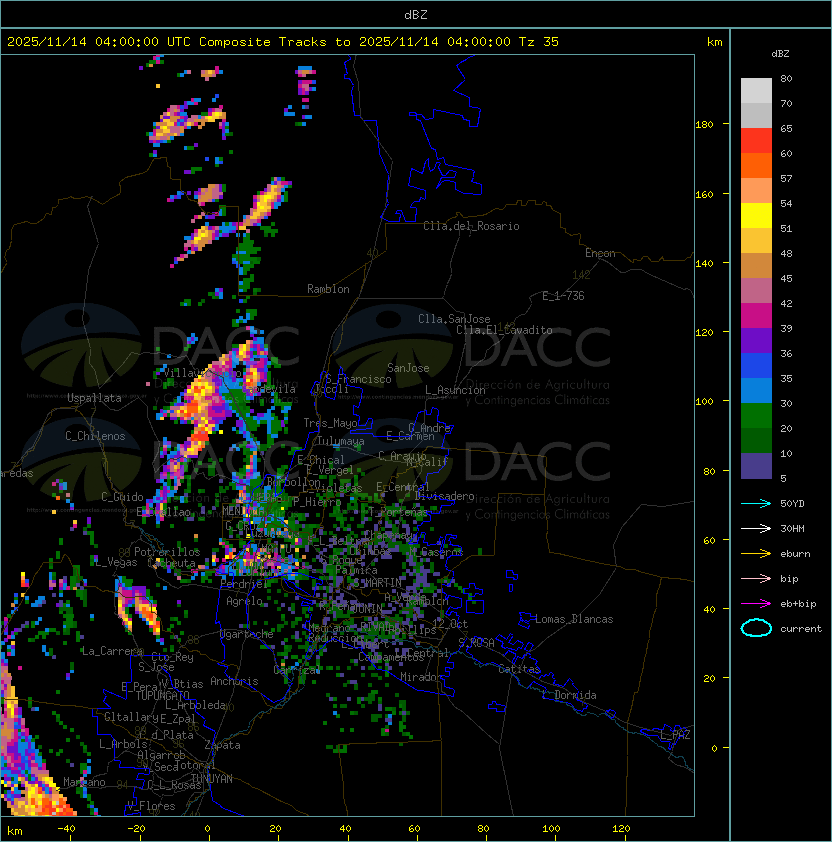This screenshot has width=832, height=842.
Task: Click the magenta eb+bip arrow icon
Action: pos(756,604)
